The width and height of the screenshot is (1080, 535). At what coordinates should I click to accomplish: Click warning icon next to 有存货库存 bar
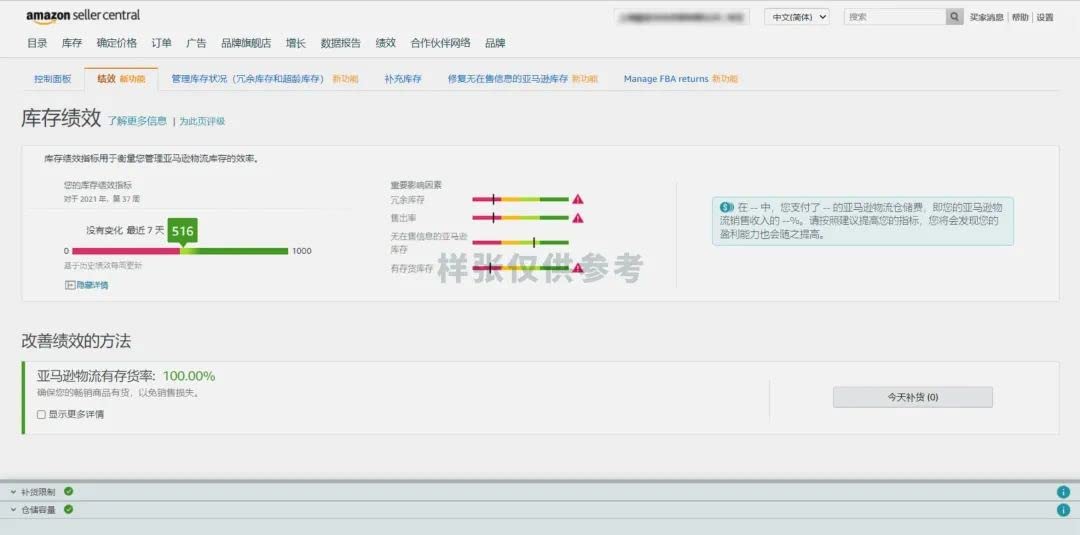[x=578, y=268]
